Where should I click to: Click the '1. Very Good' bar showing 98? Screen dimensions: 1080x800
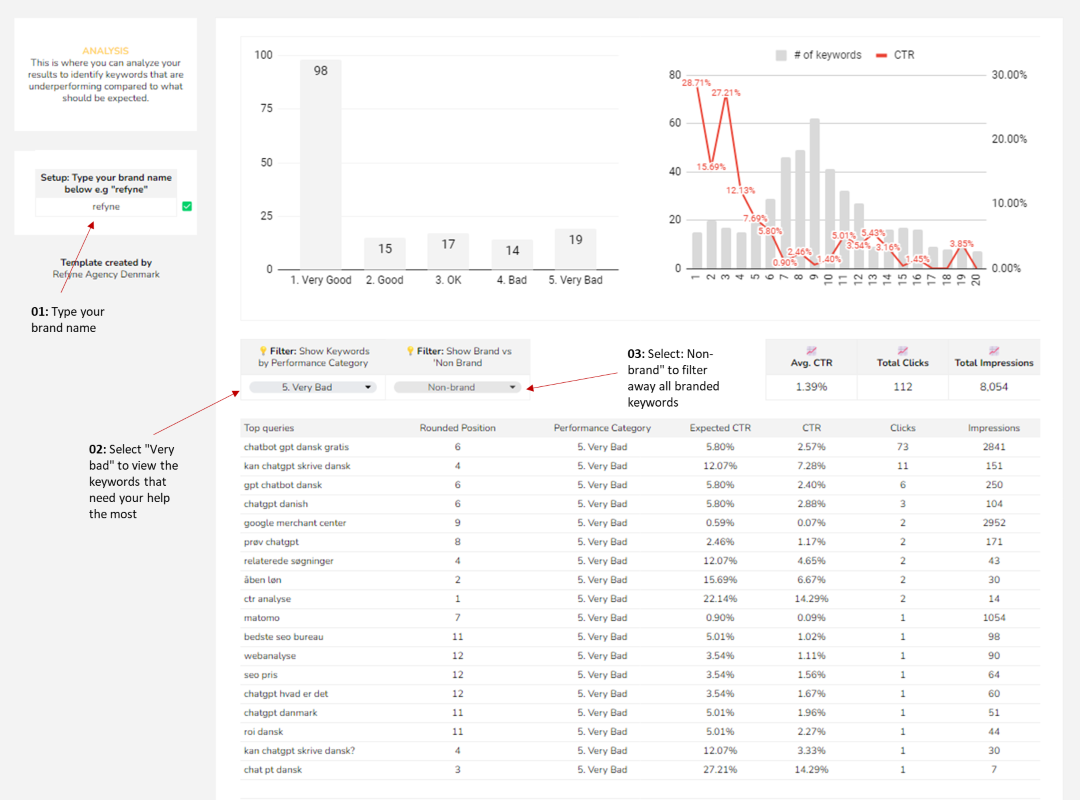click(320, 164)
